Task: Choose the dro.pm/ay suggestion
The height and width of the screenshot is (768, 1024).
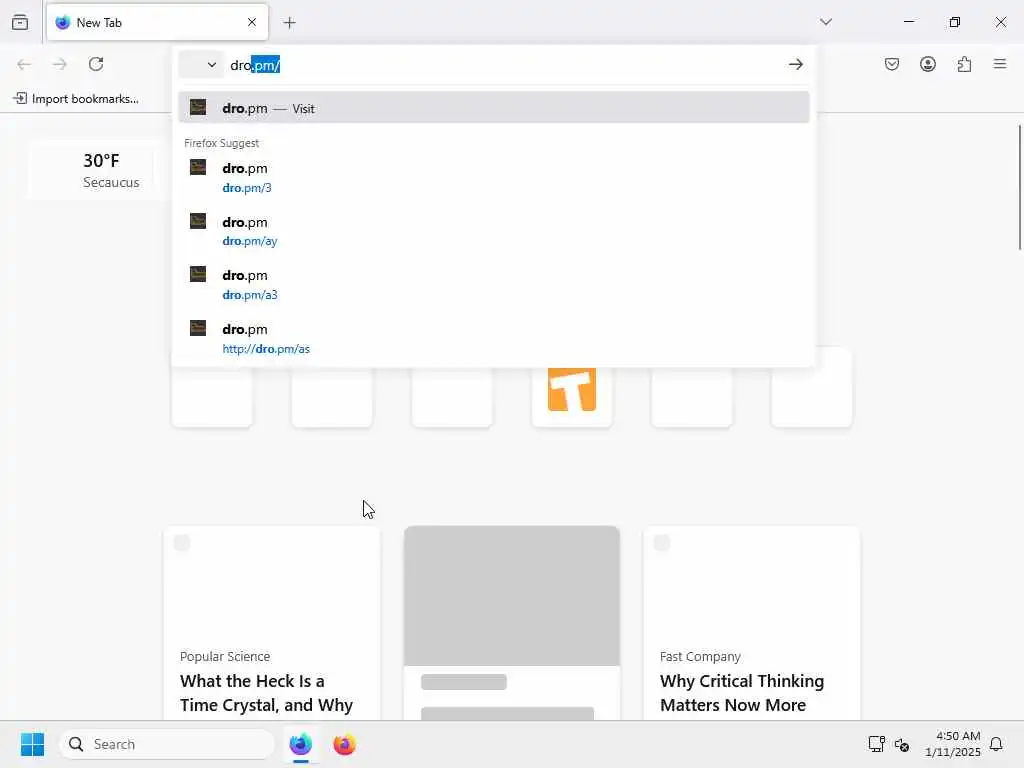Action: tap(494, 231)
